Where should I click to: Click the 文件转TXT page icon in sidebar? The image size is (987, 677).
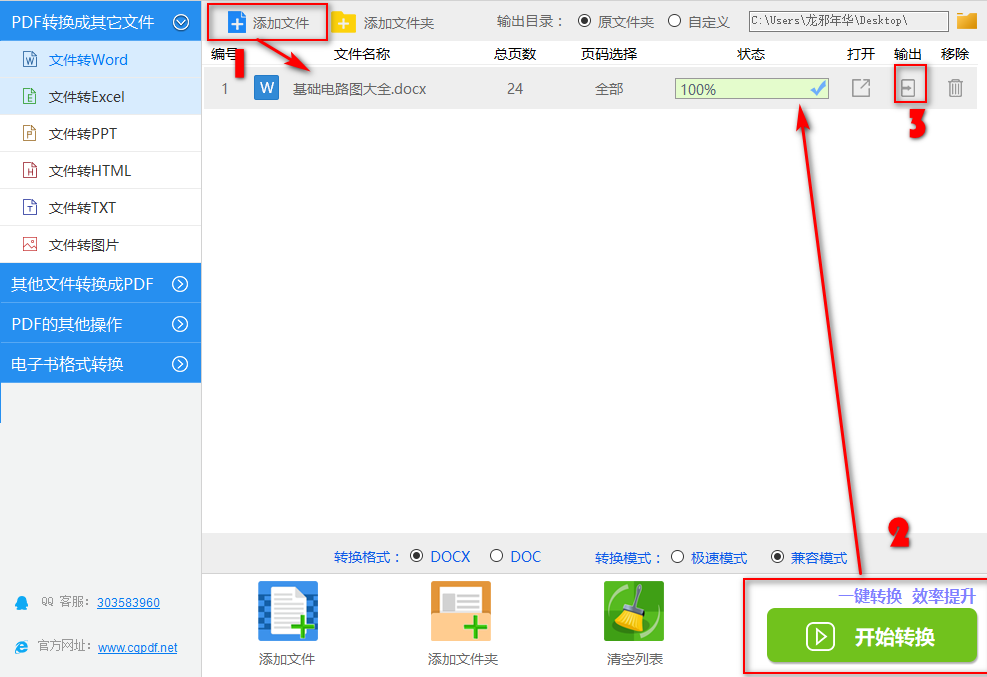(30, 207)
